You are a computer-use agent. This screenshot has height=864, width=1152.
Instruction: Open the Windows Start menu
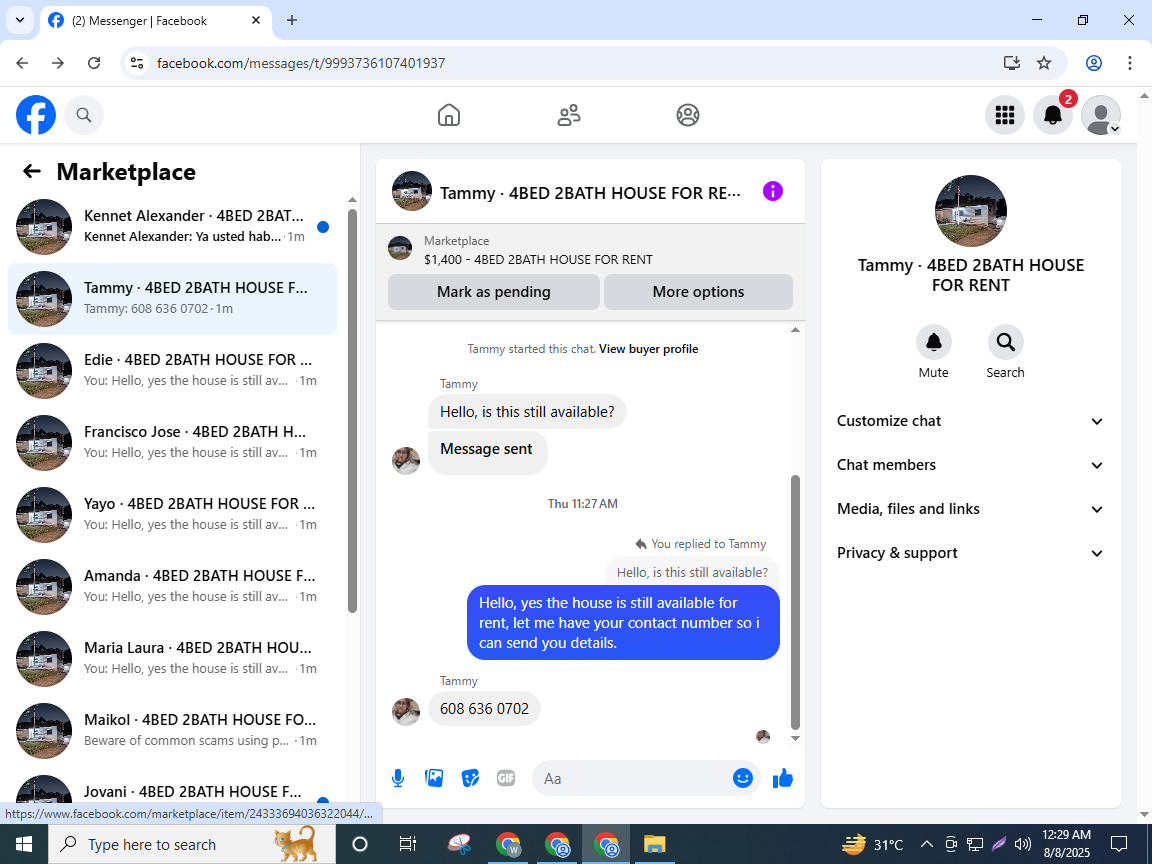24,844
